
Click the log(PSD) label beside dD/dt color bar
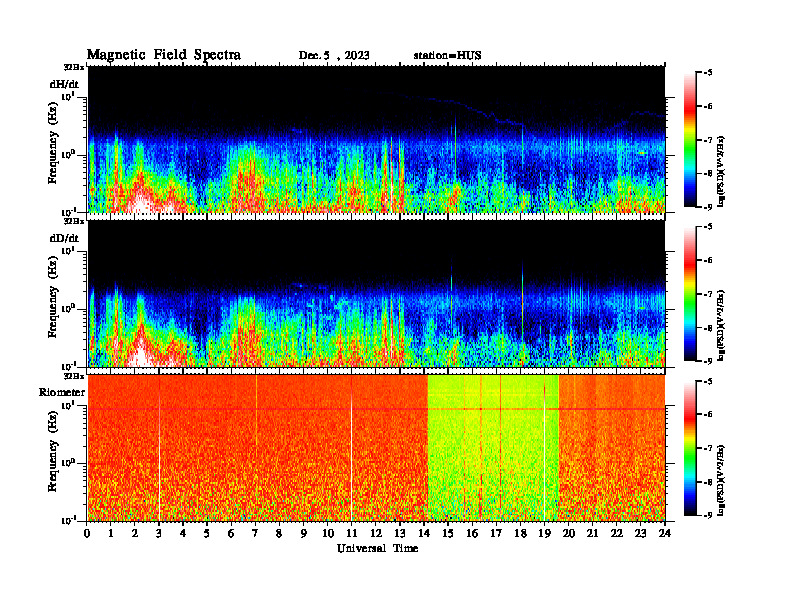point(721,325)
